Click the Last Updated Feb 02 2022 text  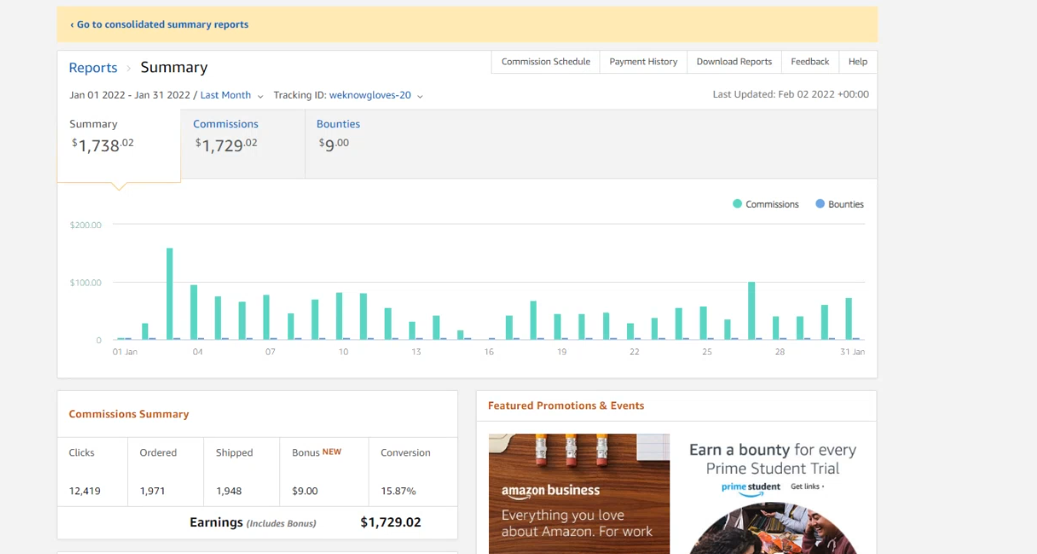pos(791,95)
